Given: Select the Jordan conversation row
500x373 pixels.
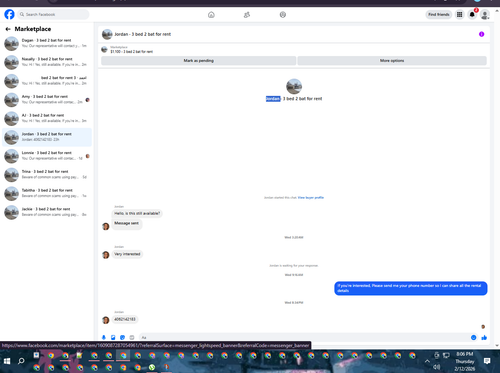Looking at the screenshot, I should pos(47,137).
